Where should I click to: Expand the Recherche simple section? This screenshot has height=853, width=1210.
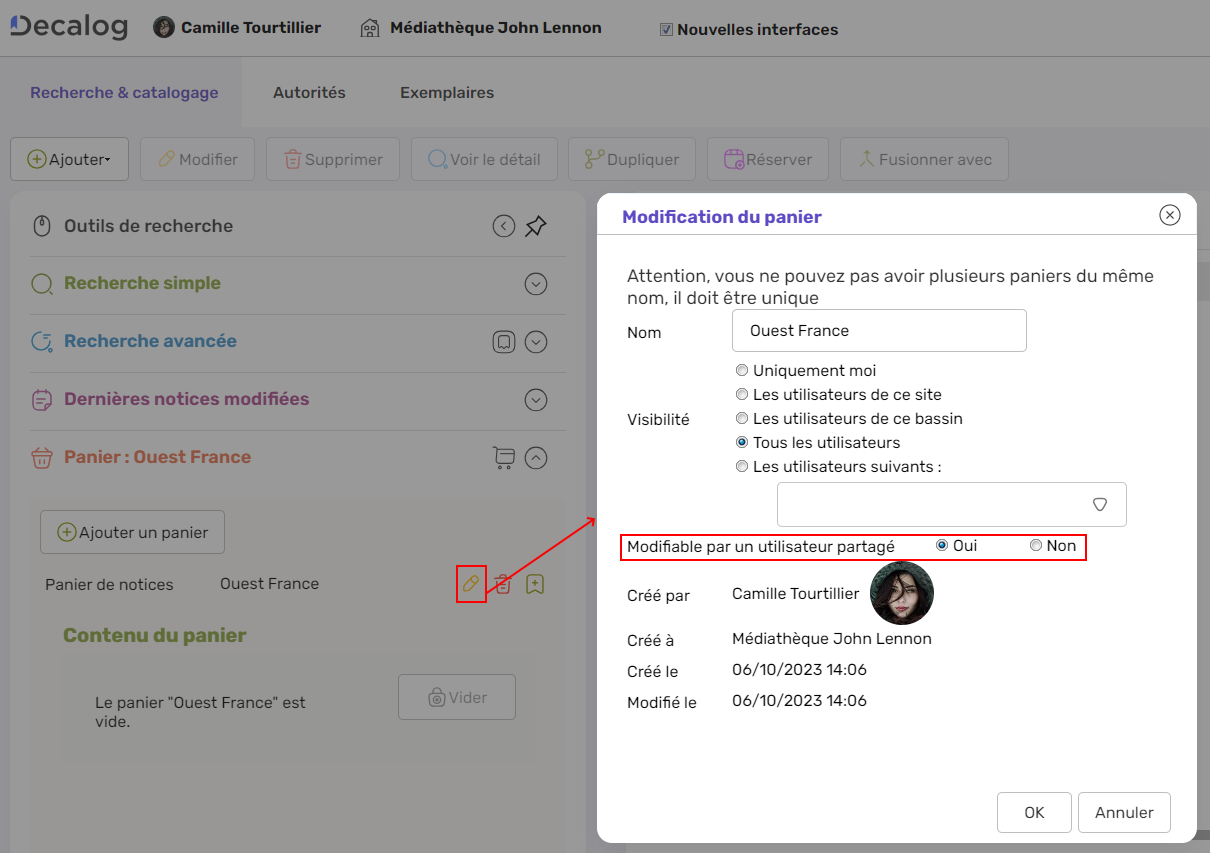click(536, 284)
